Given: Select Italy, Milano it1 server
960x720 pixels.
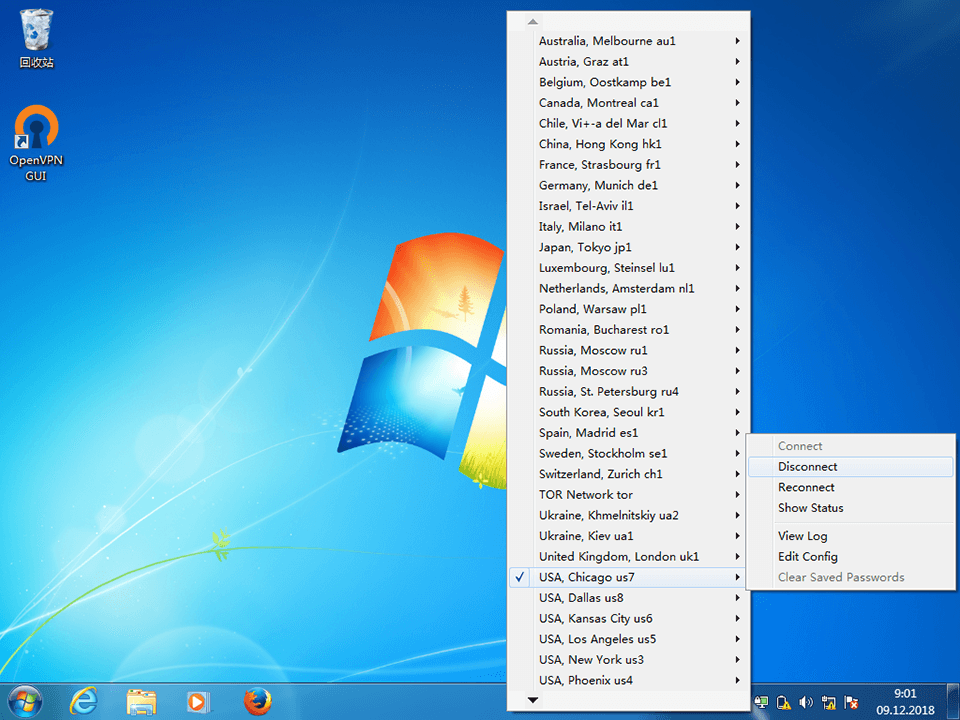Looking at the screenshot, I should (628, 227).
